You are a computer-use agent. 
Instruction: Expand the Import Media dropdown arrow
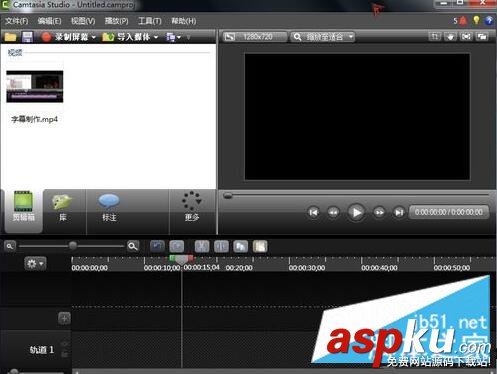[x=156, y=37]
